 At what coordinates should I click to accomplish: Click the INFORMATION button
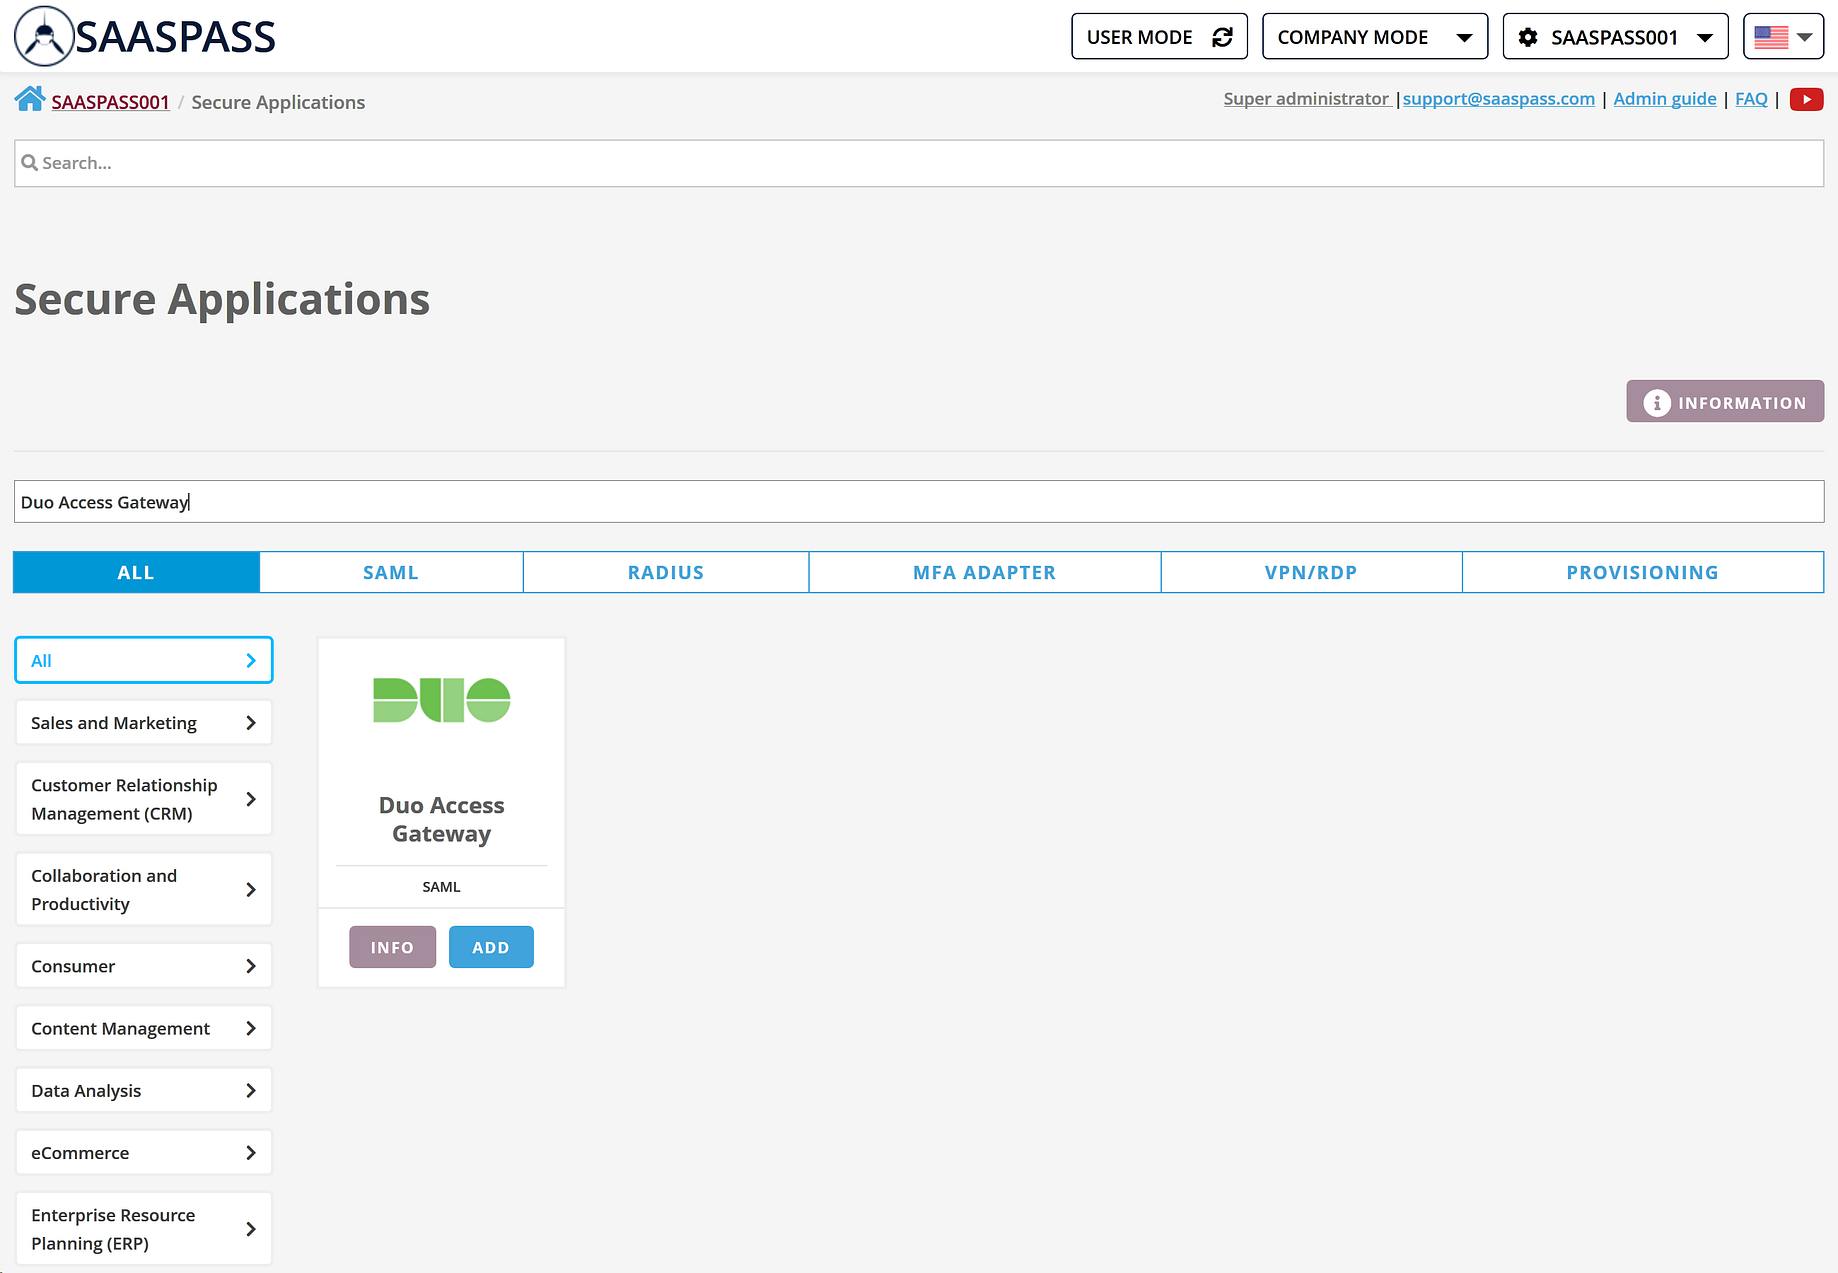point(1725,401)
